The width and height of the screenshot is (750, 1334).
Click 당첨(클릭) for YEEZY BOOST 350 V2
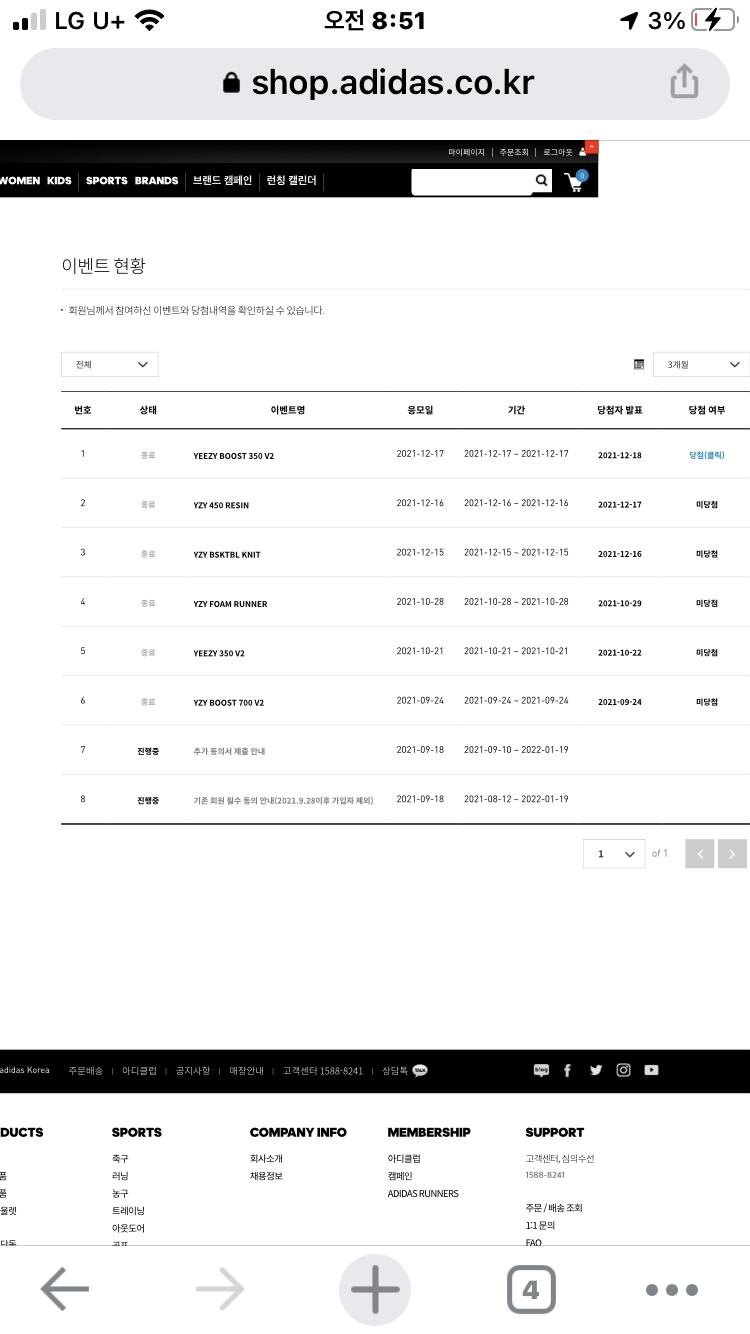tap(706, 455)
